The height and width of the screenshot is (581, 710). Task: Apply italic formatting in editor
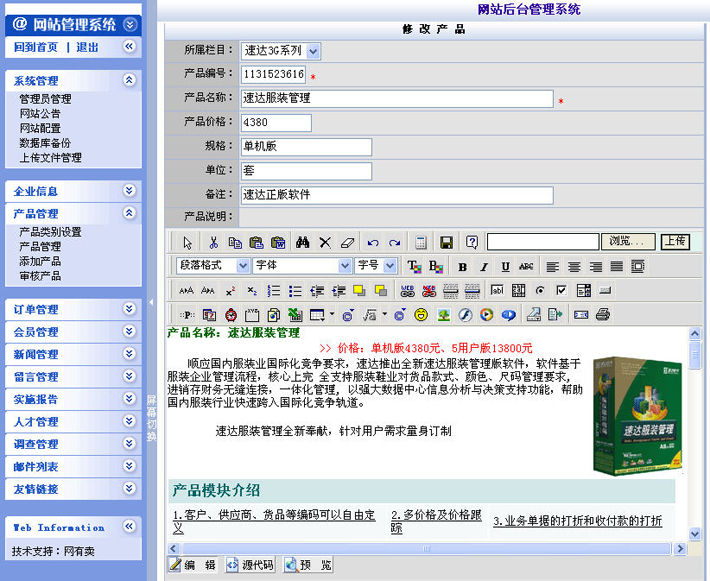[x=484, y=267]
